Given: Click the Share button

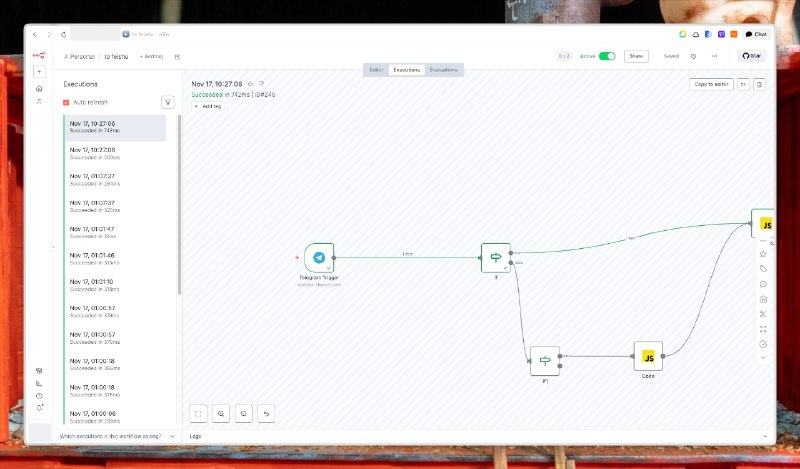Looking at the screenshot, I should coord(635,56).
